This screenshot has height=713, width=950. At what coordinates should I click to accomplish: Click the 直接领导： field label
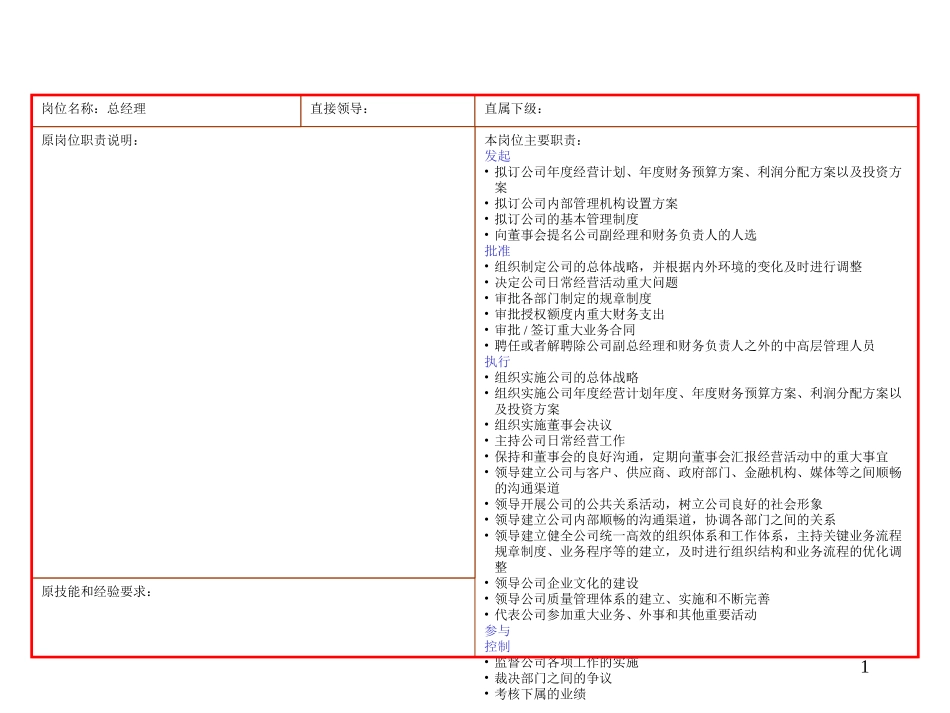(x=339, y=109)
